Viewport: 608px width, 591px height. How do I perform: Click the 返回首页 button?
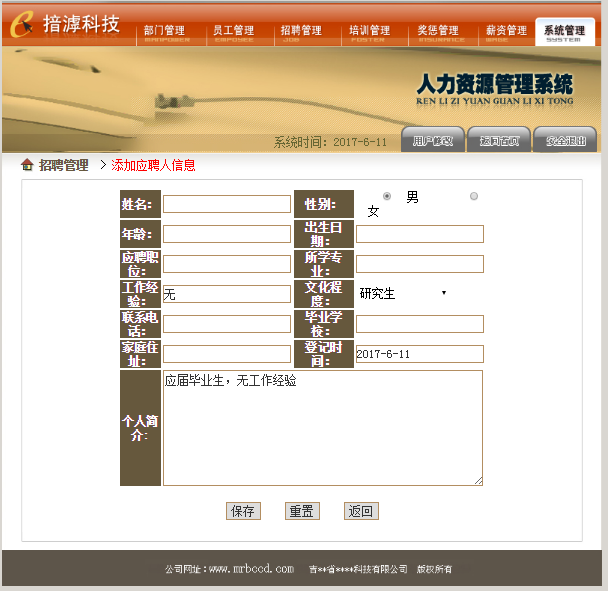coord(499,140)
